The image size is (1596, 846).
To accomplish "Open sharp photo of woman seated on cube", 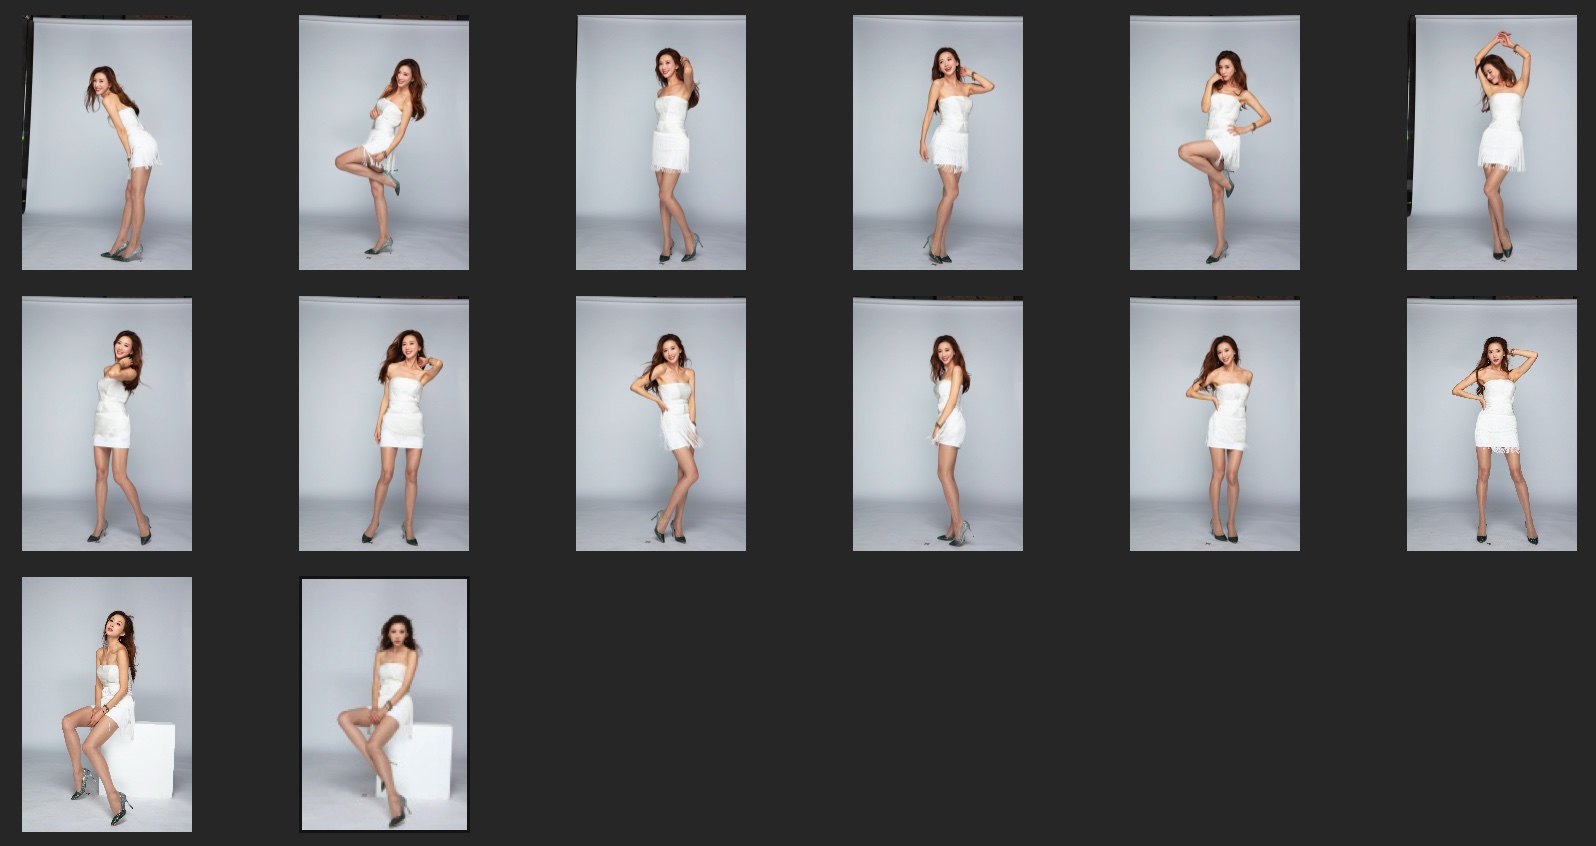I will click(x=107, y=704).
